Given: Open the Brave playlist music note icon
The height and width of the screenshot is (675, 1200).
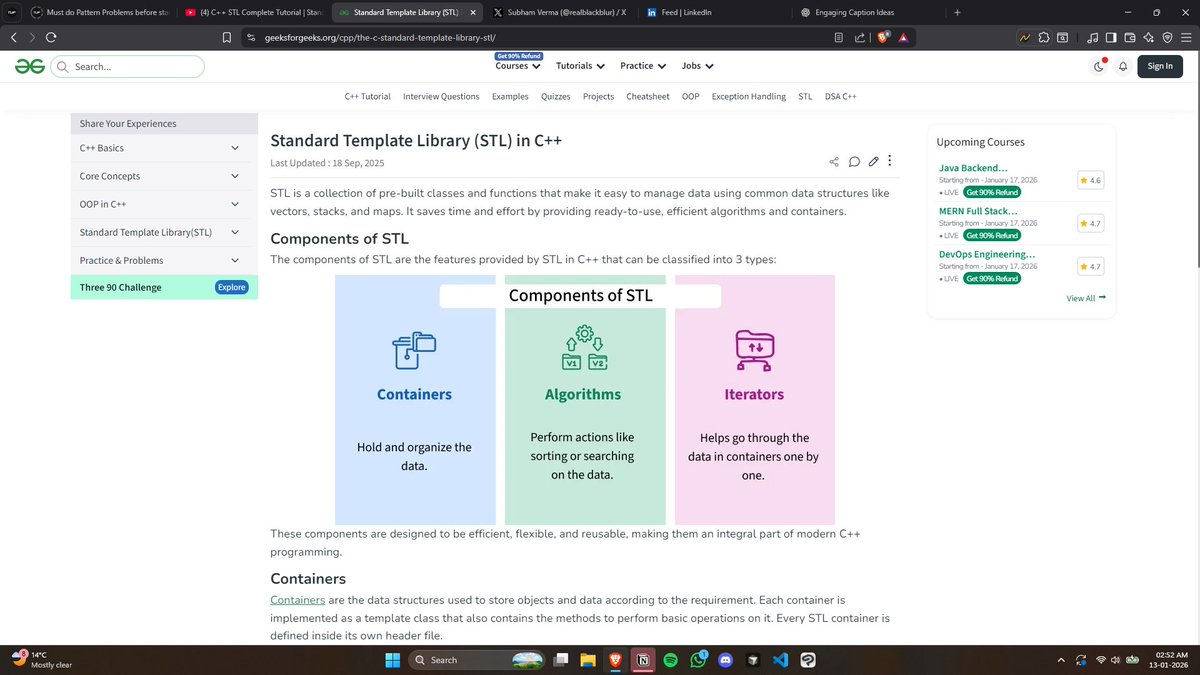Looking at the screenshot, I should [x=1092, y=37].
